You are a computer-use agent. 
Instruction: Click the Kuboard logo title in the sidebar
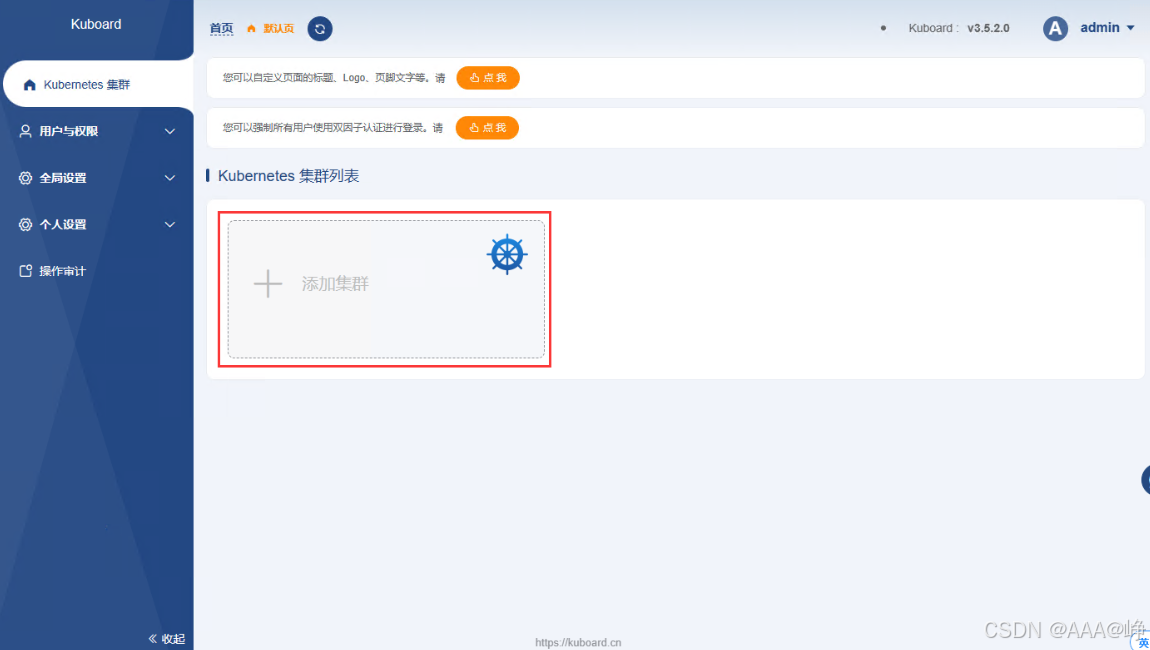(96, 24)
